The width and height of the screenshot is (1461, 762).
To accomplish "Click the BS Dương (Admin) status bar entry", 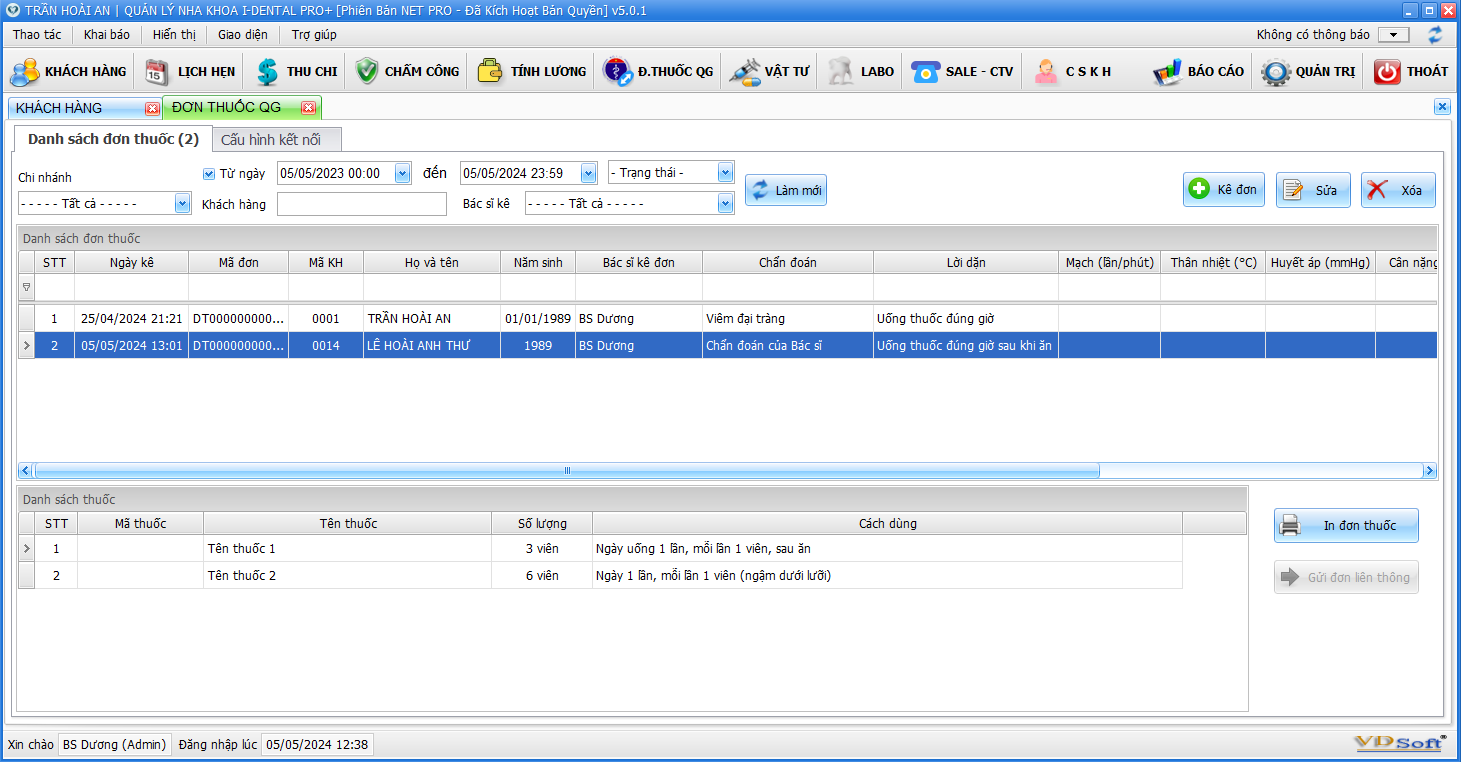I will 114,744.
